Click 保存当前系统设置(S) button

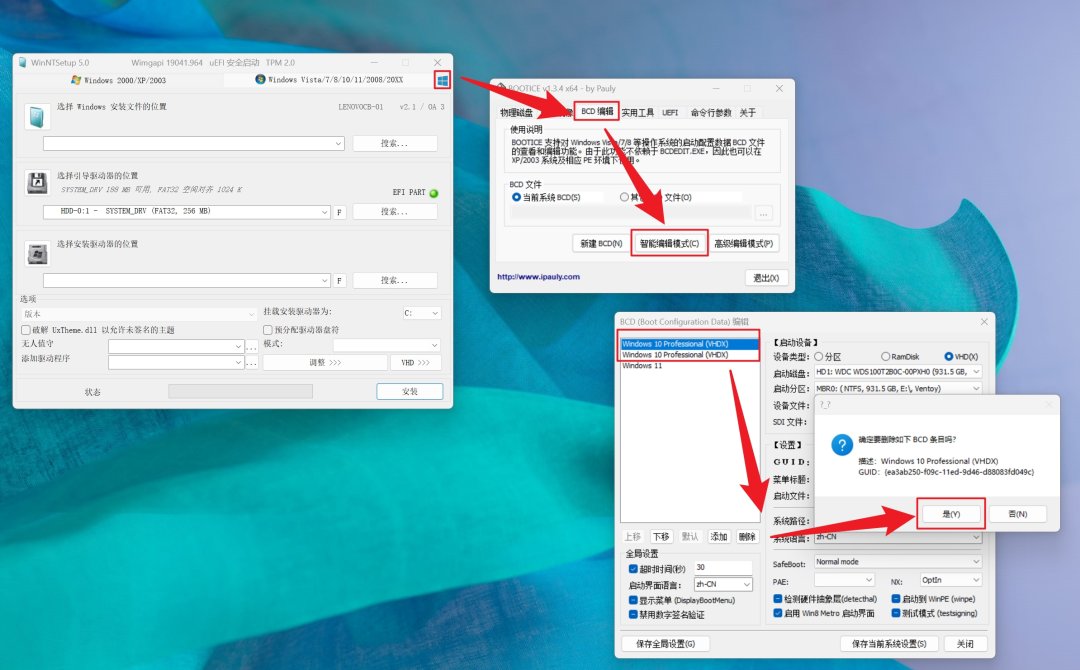(x=889, y=644)
